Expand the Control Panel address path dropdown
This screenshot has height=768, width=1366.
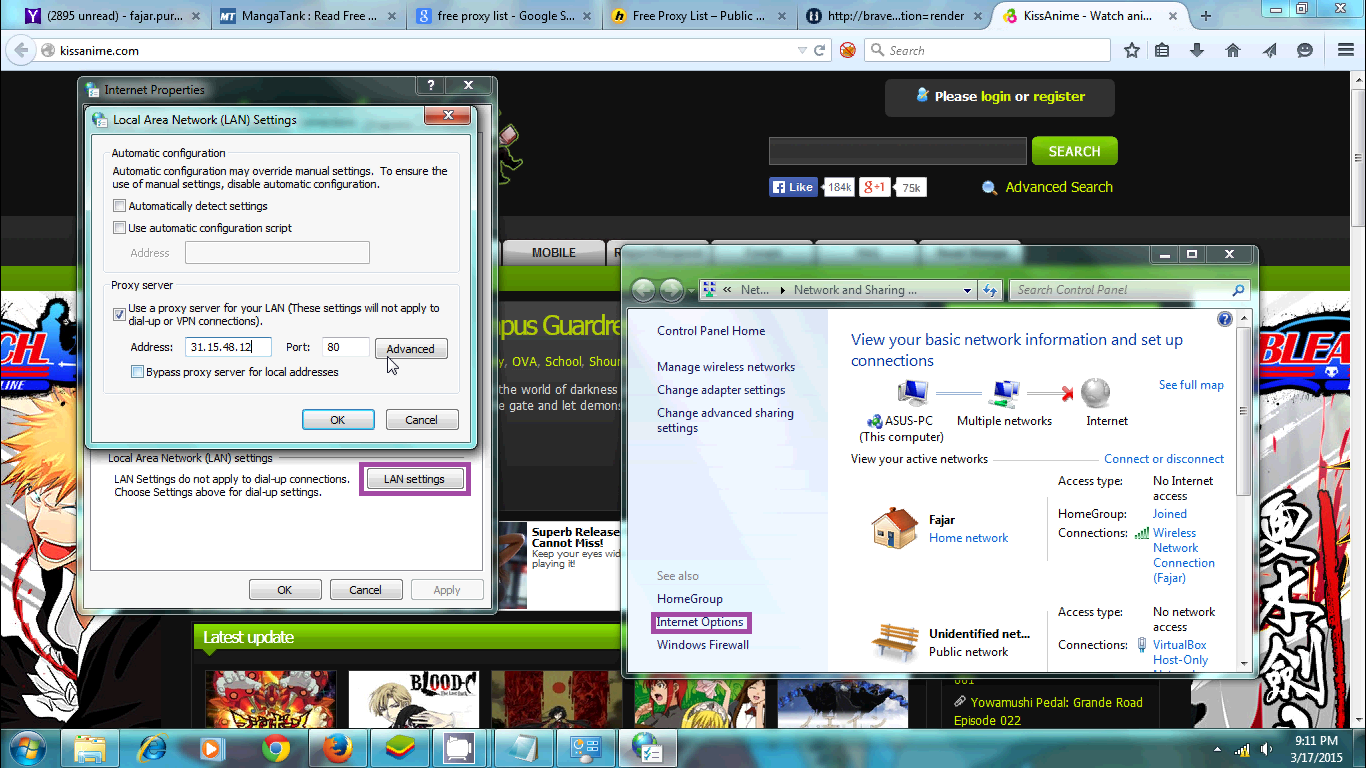click(x=967, y=290)
